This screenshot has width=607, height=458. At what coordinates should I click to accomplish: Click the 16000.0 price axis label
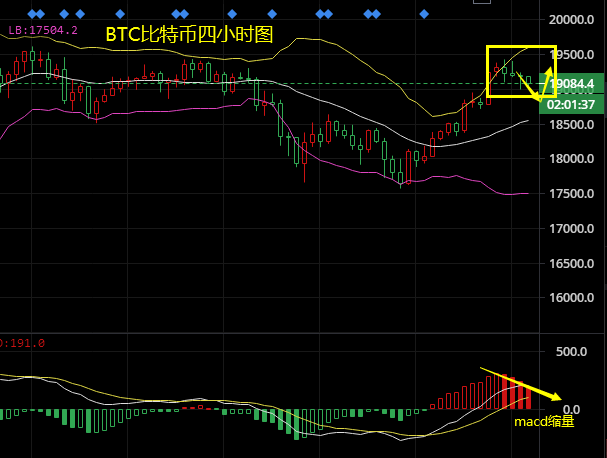pyautogui.click(x=571, y=297)
